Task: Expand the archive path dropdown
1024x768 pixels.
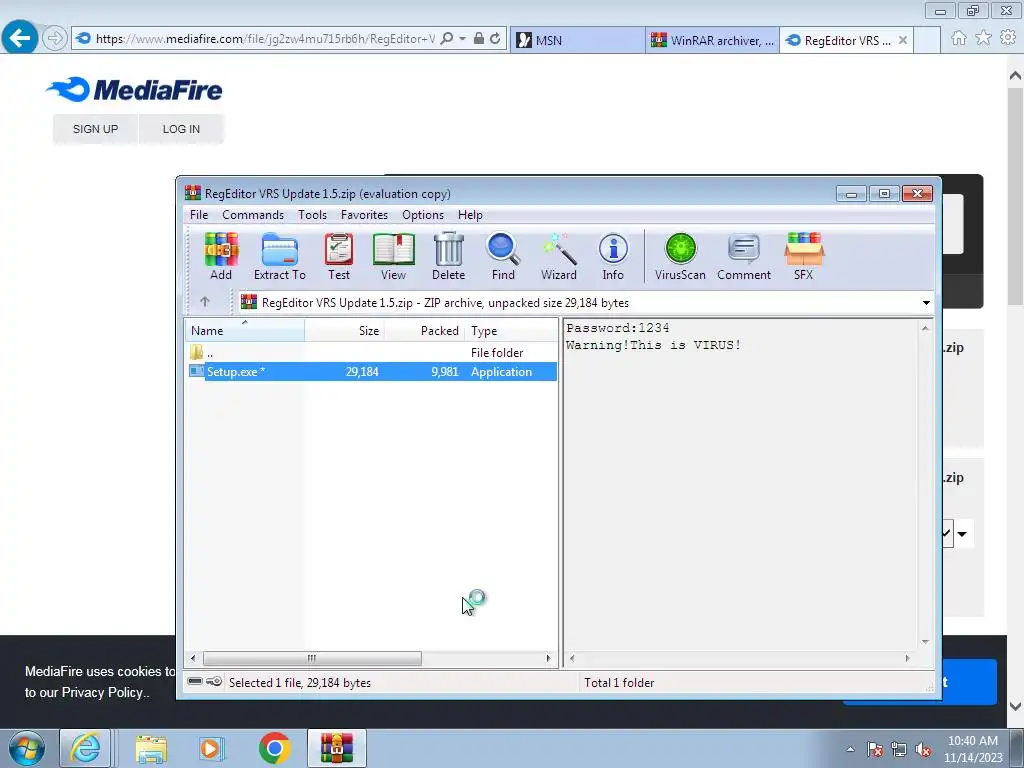Action: coord(926,302)
